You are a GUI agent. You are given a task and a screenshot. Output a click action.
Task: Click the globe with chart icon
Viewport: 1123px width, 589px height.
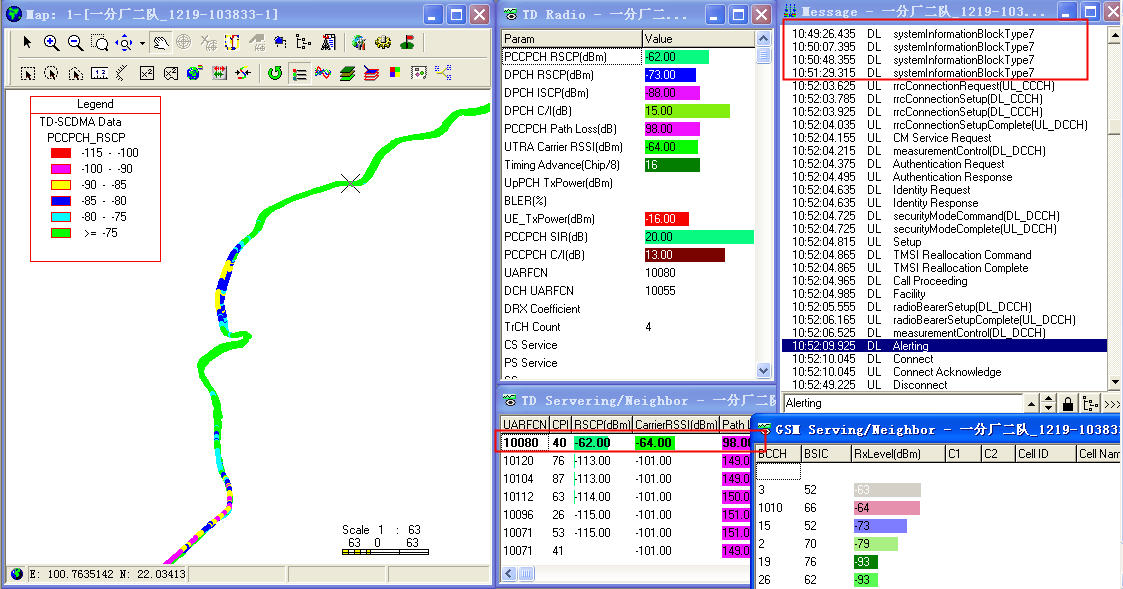click(359, 43)
